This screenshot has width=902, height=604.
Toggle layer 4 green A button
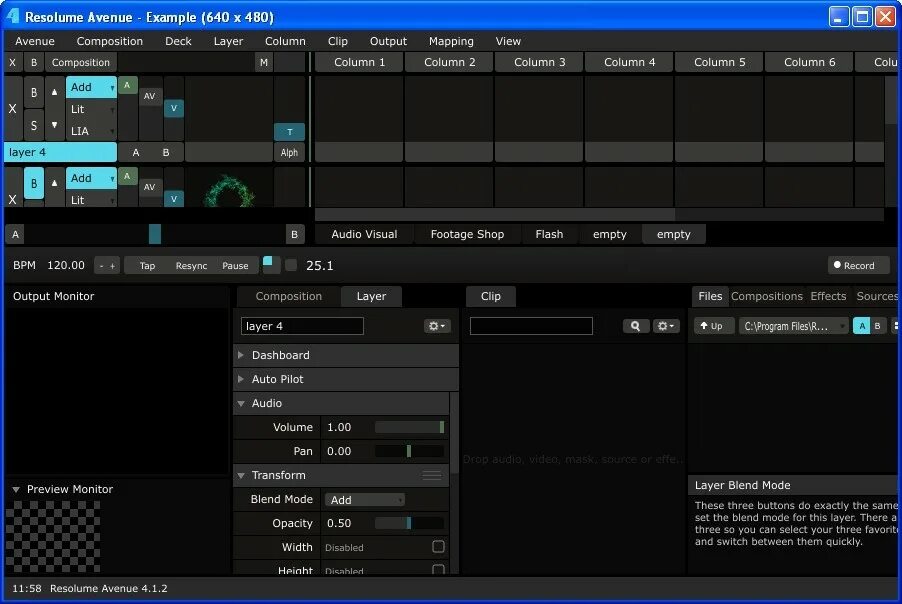click(x=127, y=85)
